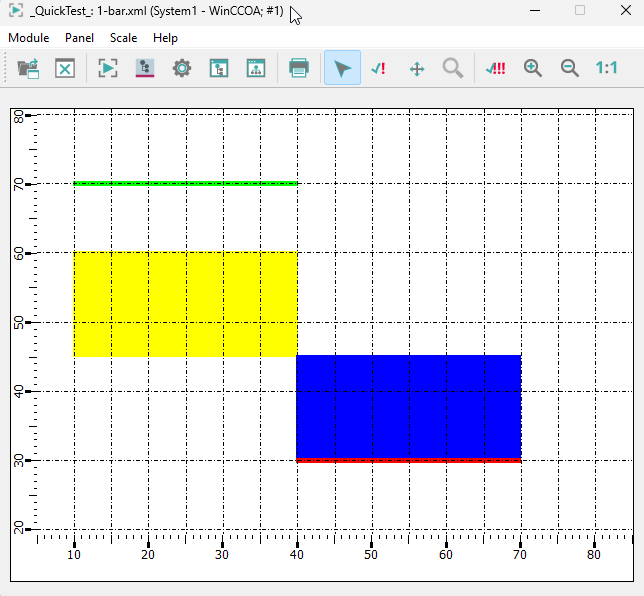Open the Module menu
Image resolution: width=644 pixels, height=596 pixels.
[x=29, y=38]
